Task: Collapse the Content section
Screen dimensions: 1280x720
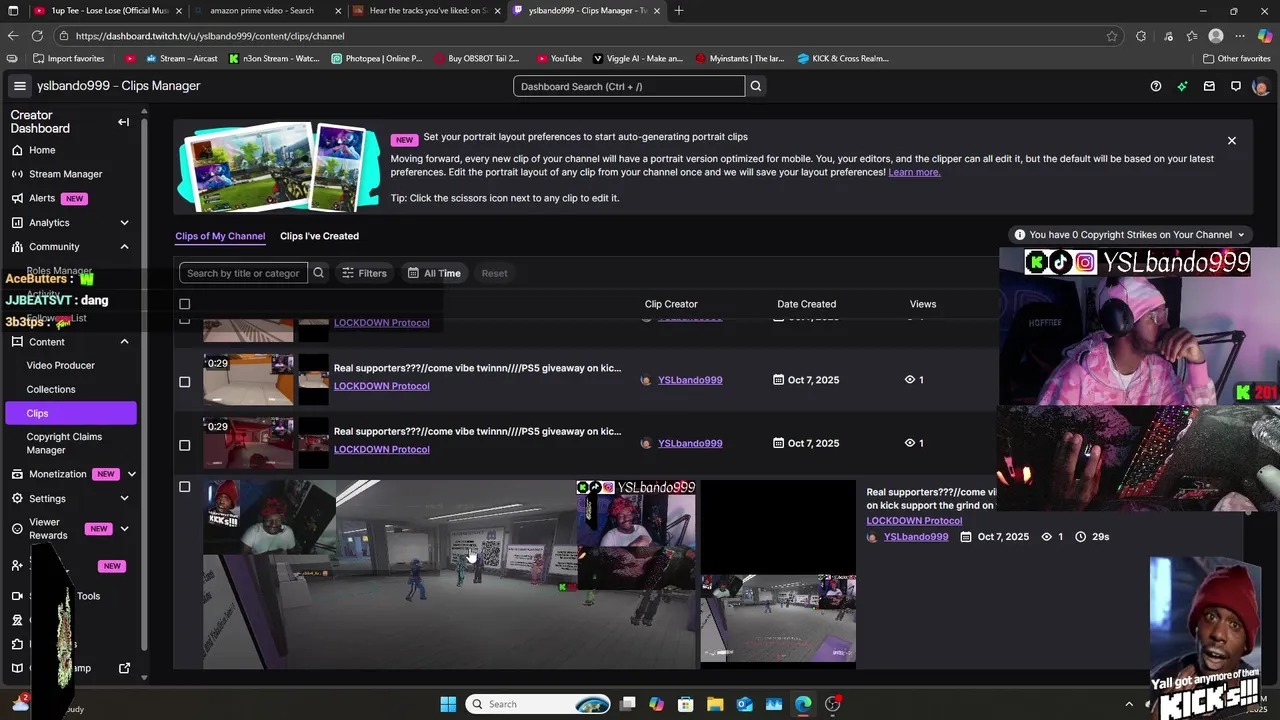Action: (124, 342)
